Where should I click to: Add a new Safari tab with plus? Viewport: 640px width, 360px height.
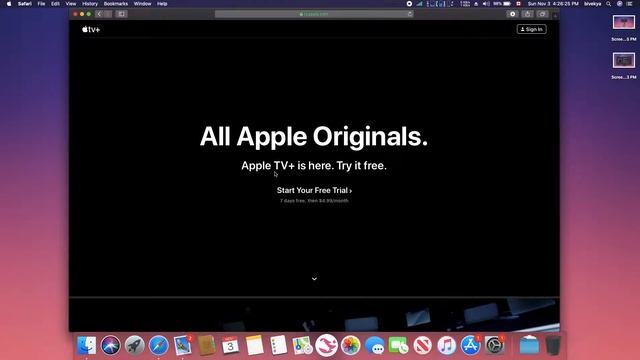pos(555,16)
